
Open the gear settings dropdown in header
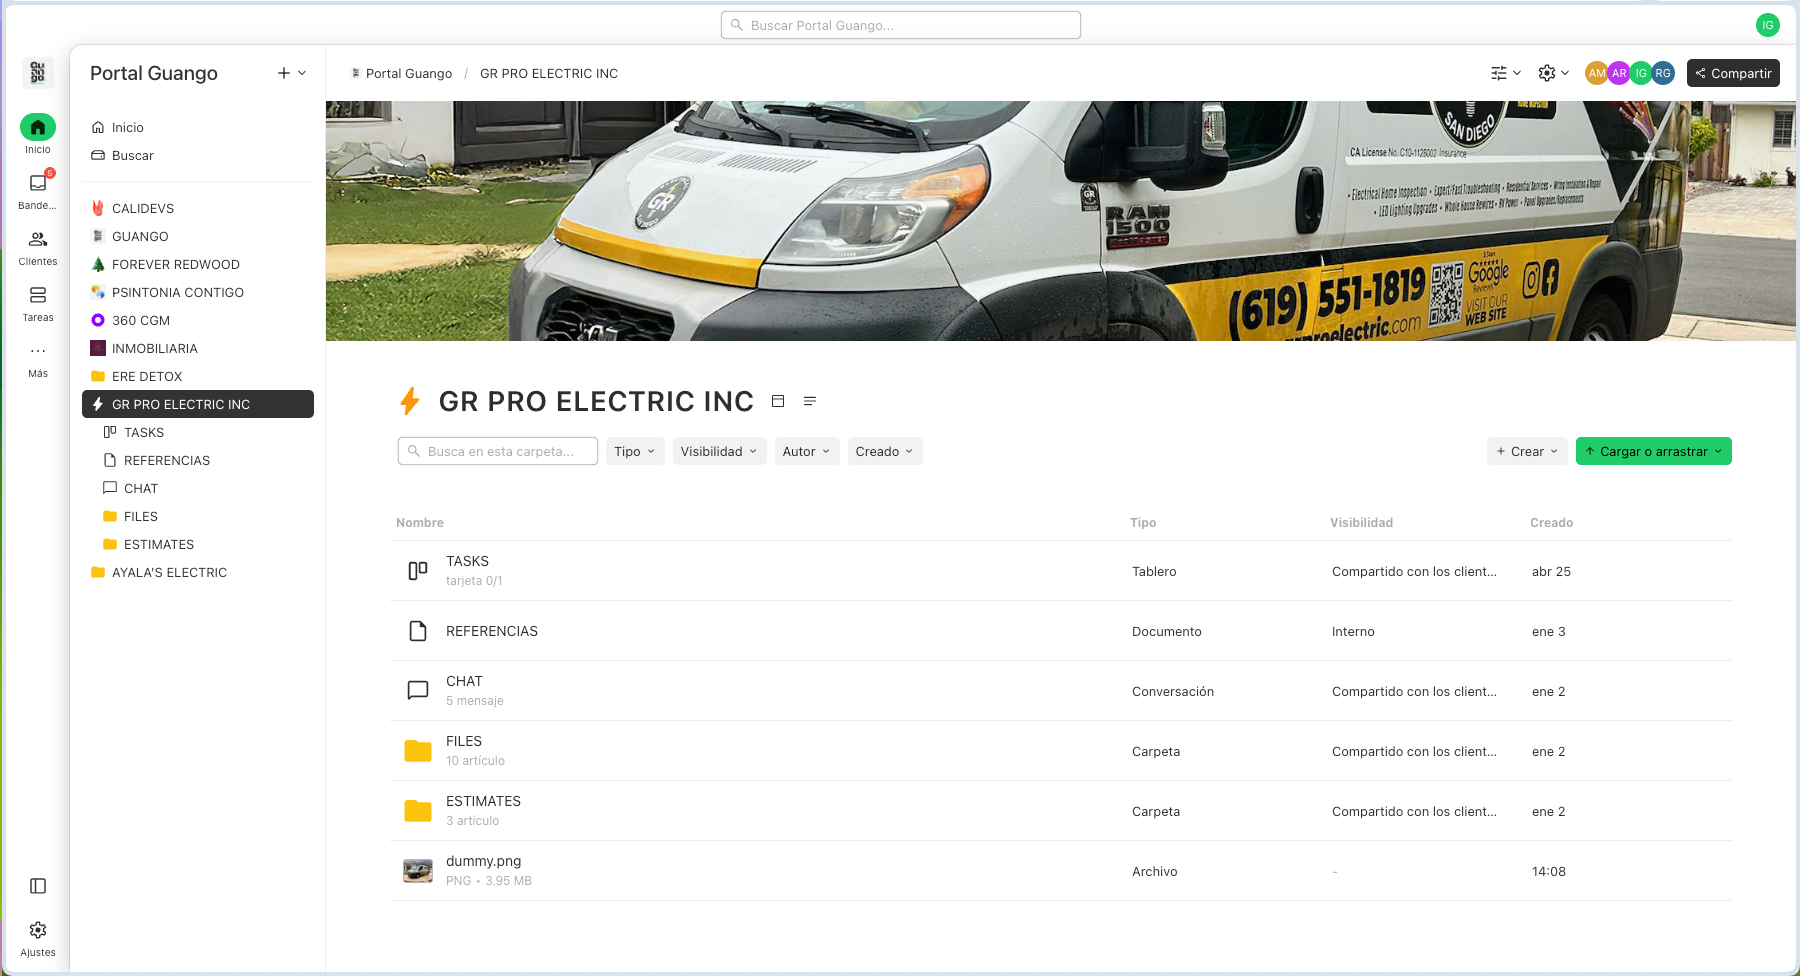click(1553, 73)
